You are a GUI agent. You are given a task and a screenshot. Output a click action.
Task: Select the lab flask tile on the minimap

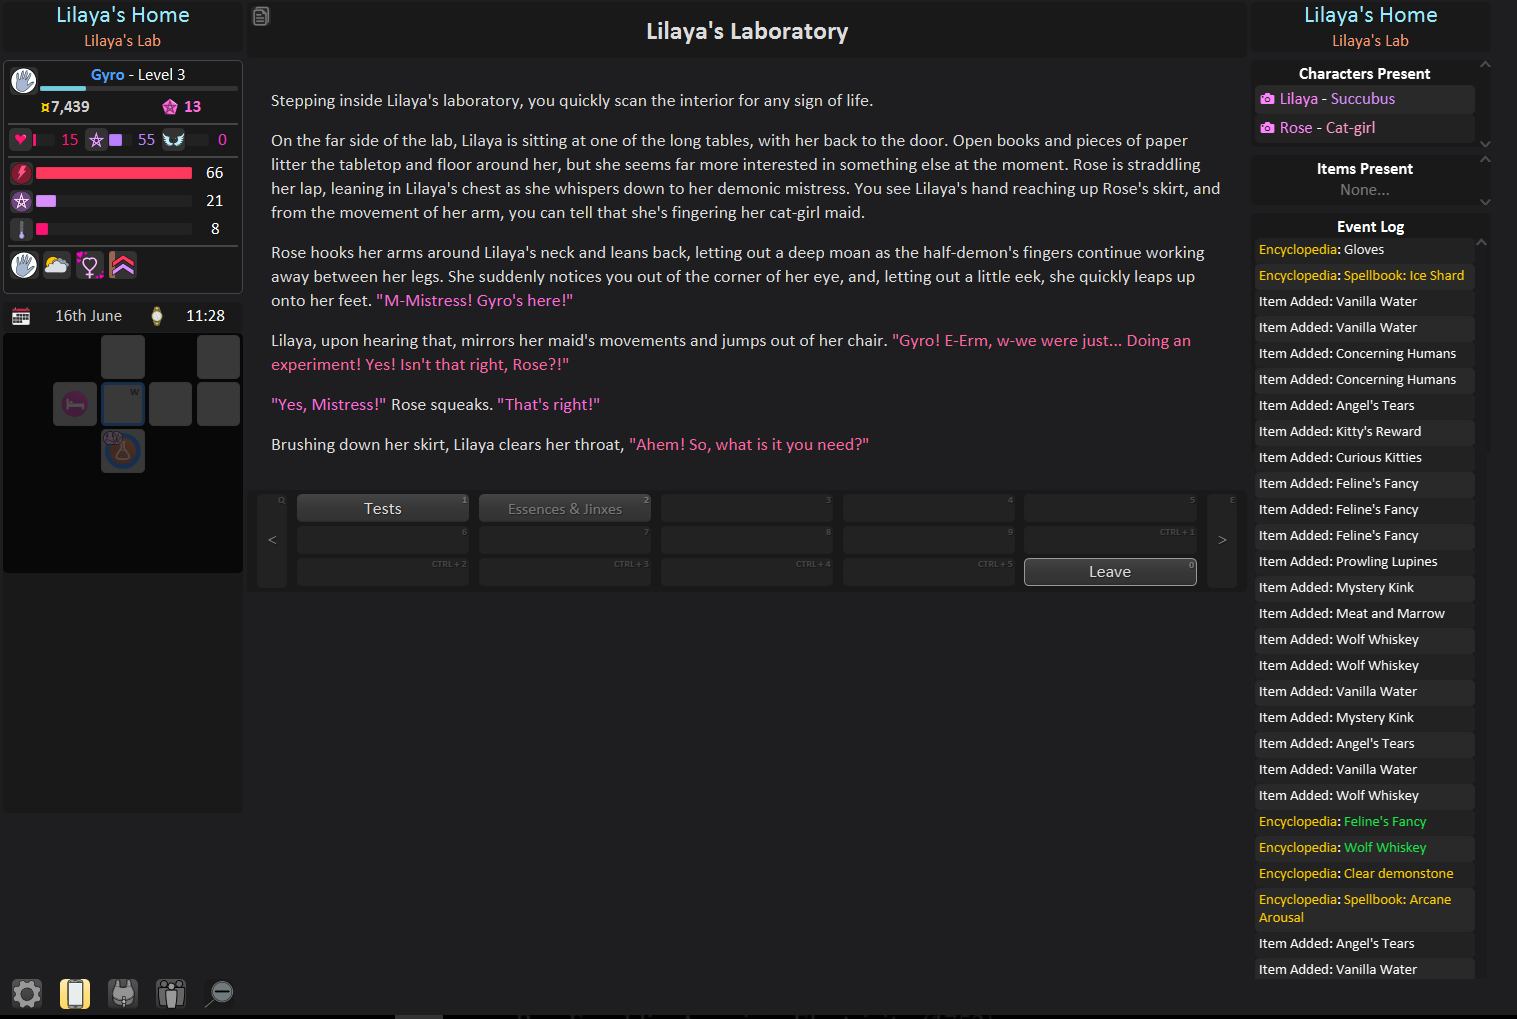(x=123, y=451)
